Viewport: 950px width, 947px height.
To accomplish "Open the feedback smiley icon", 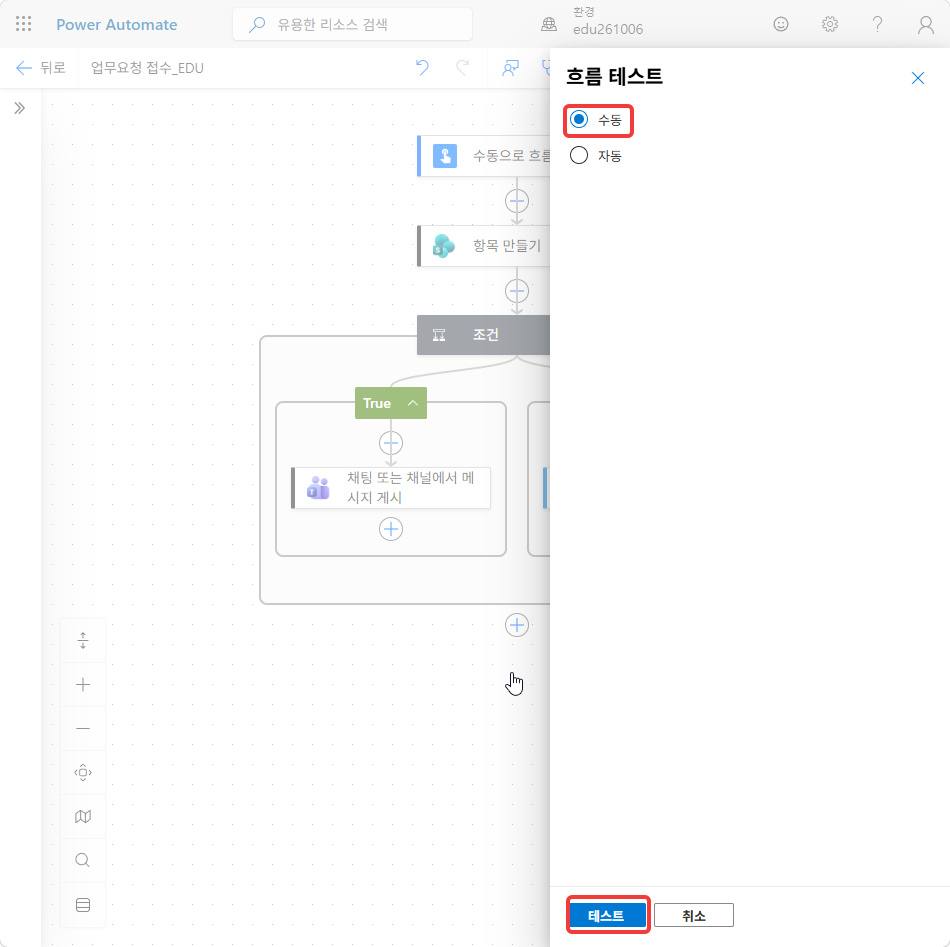I will coord(781,24).
